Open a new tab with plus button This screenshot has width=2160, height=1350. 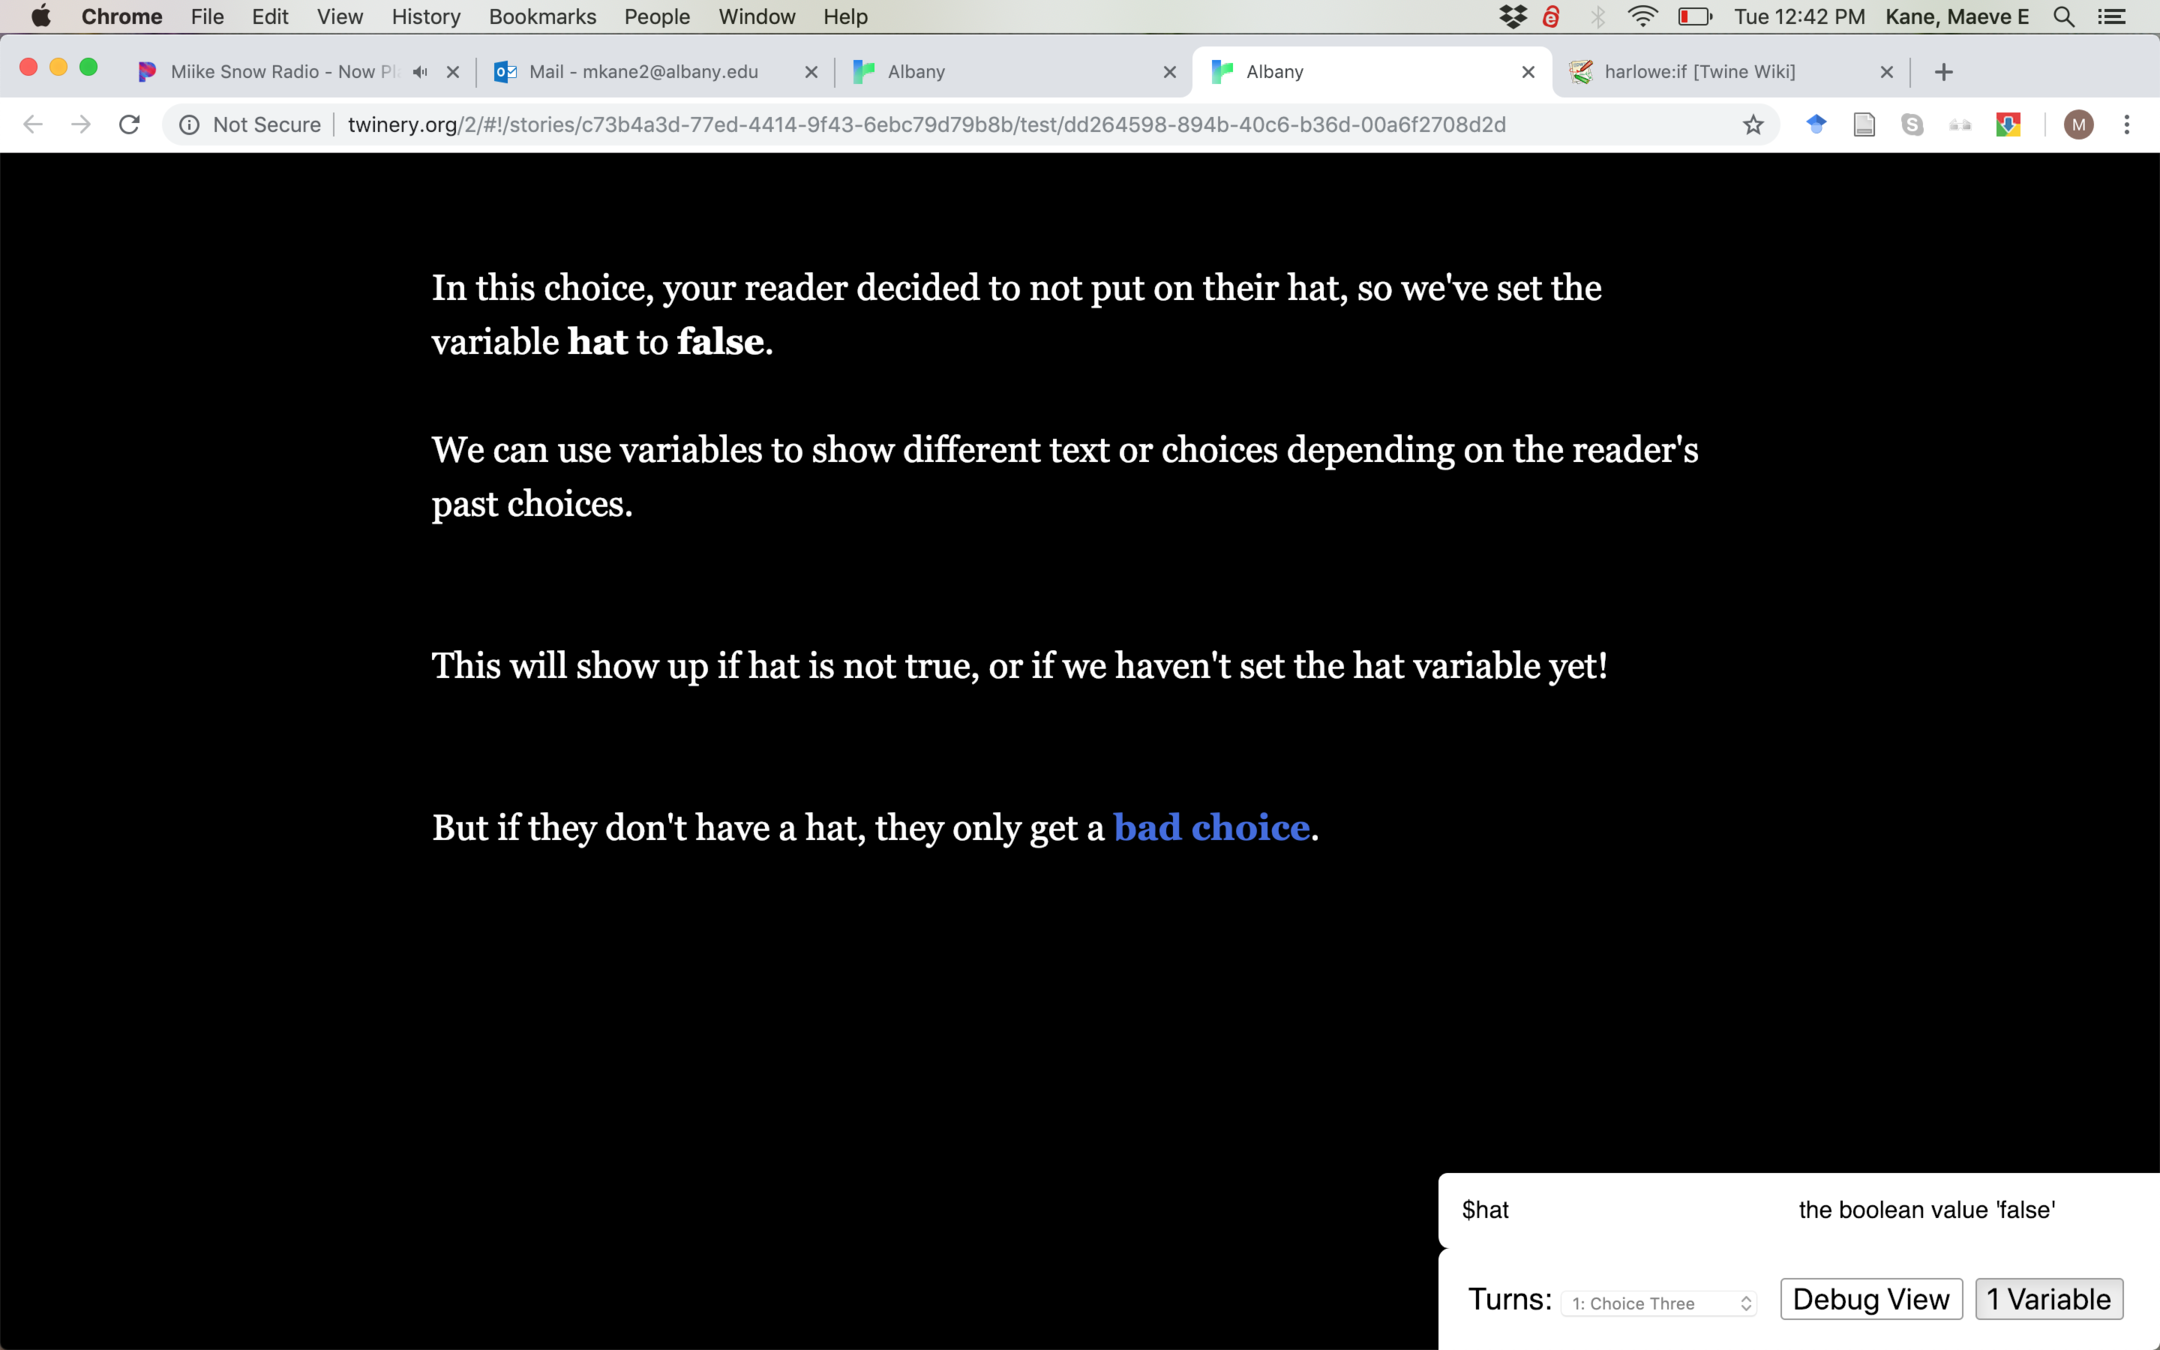point(1943,72)
